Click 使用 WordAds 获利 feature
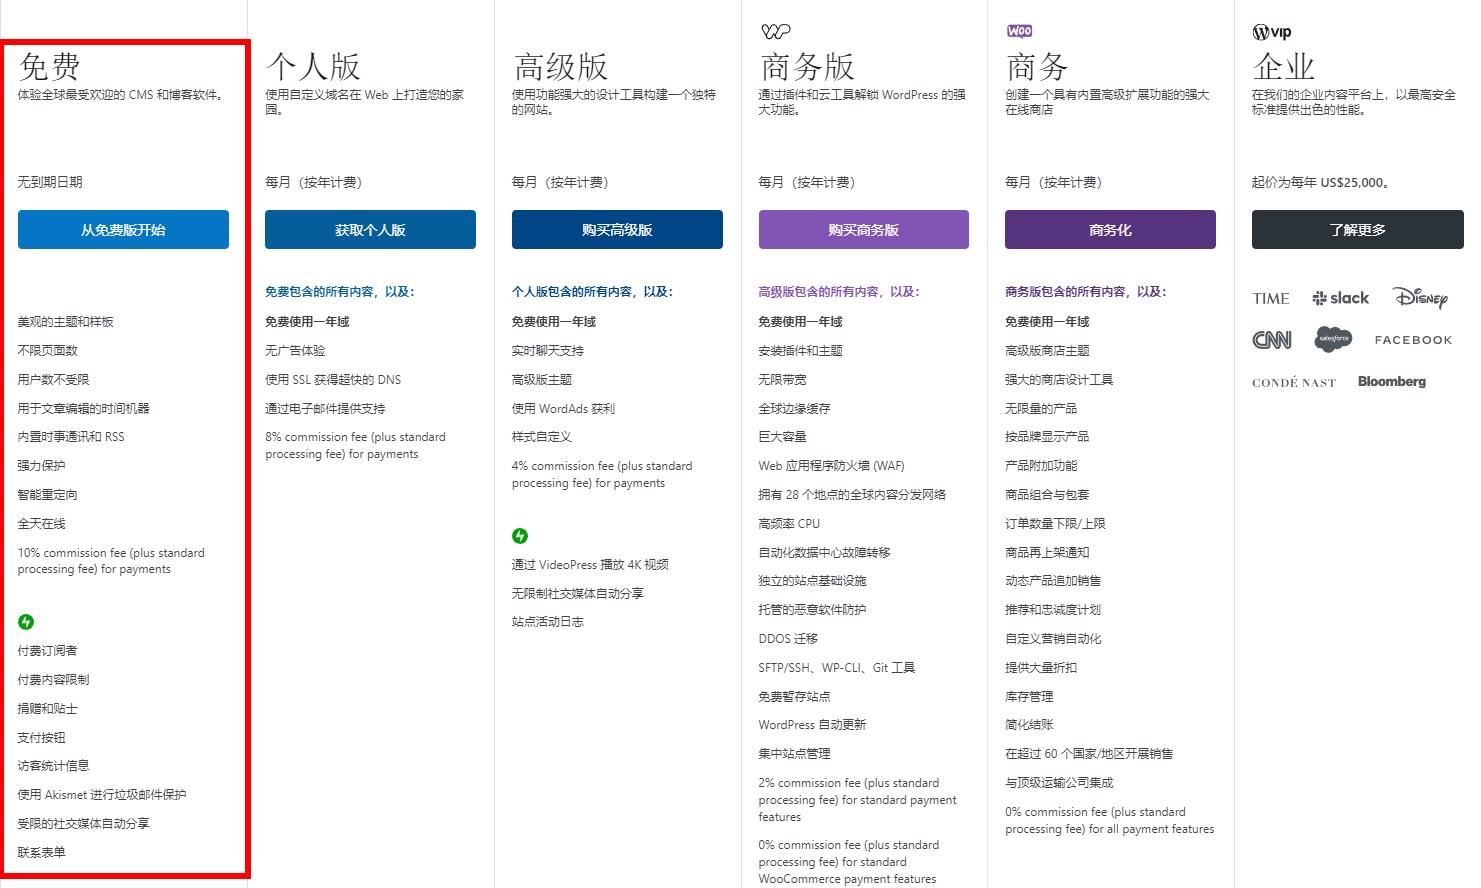The height and width of the screenshot is (888, 1481). pos(563,409)
